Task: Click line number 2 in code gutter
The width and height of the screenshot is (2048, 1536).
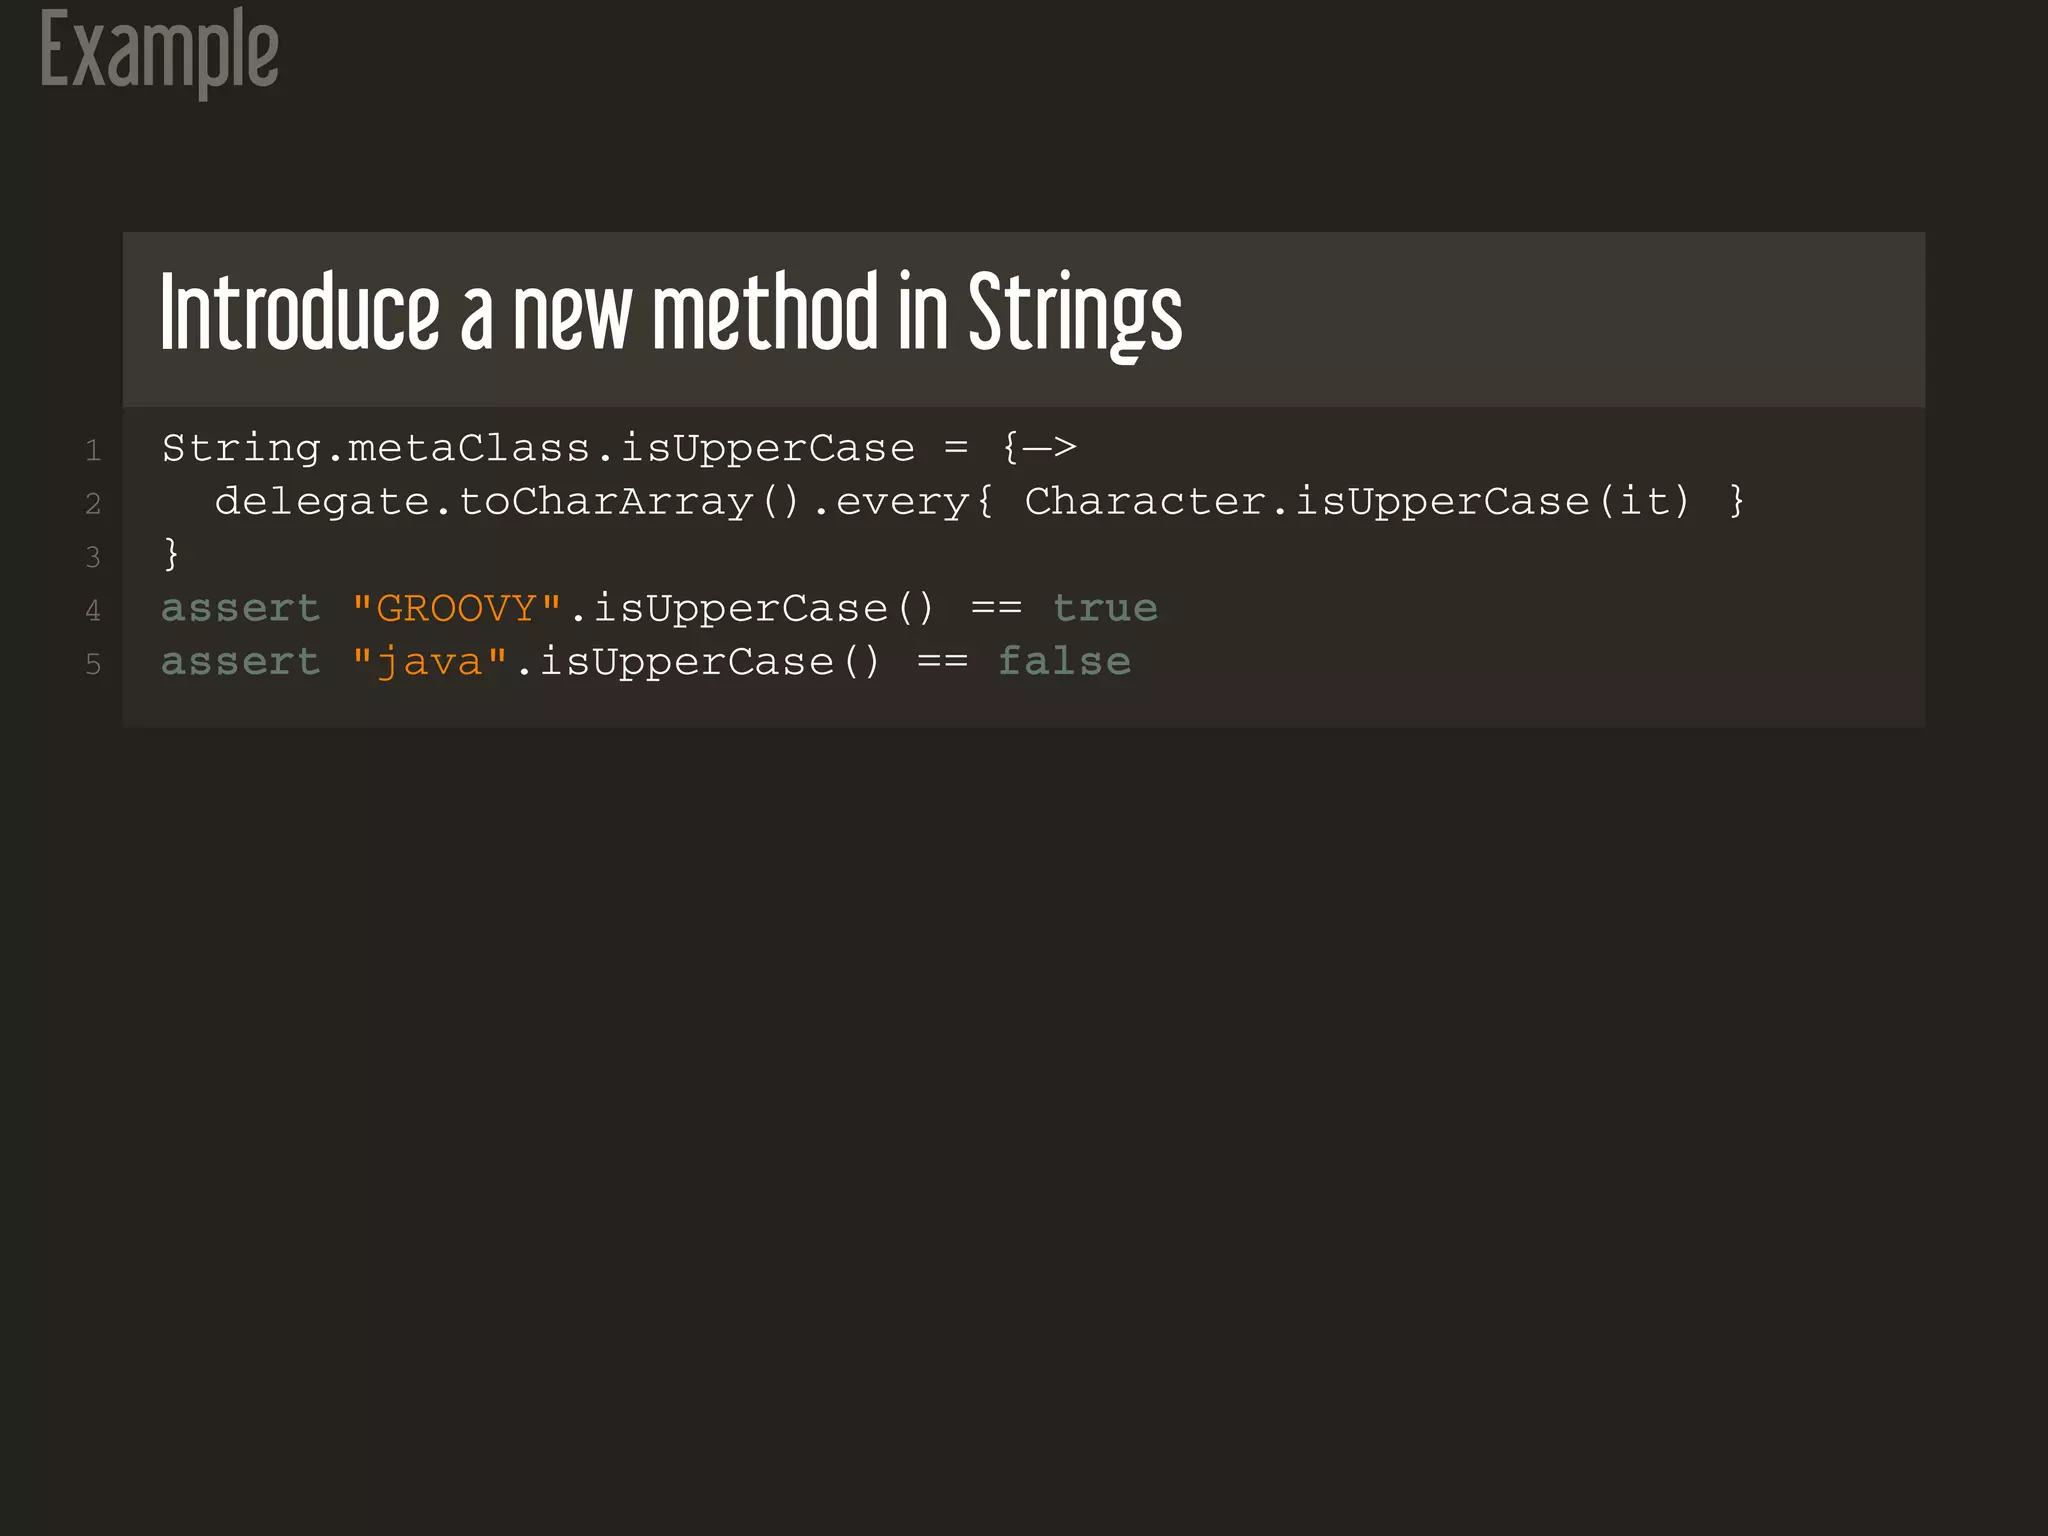Action: 93,503
